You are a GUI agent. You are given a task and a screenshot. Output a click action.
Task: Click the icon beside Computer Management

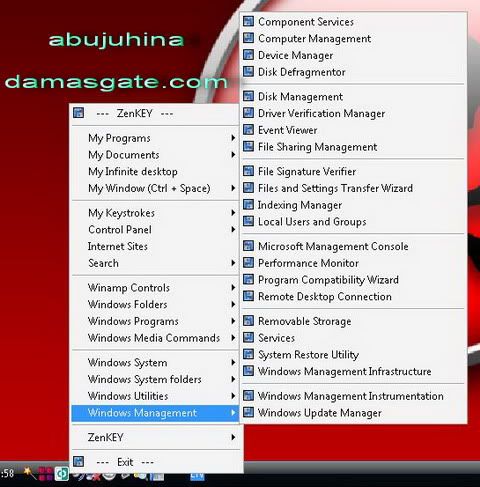[248, 38]
